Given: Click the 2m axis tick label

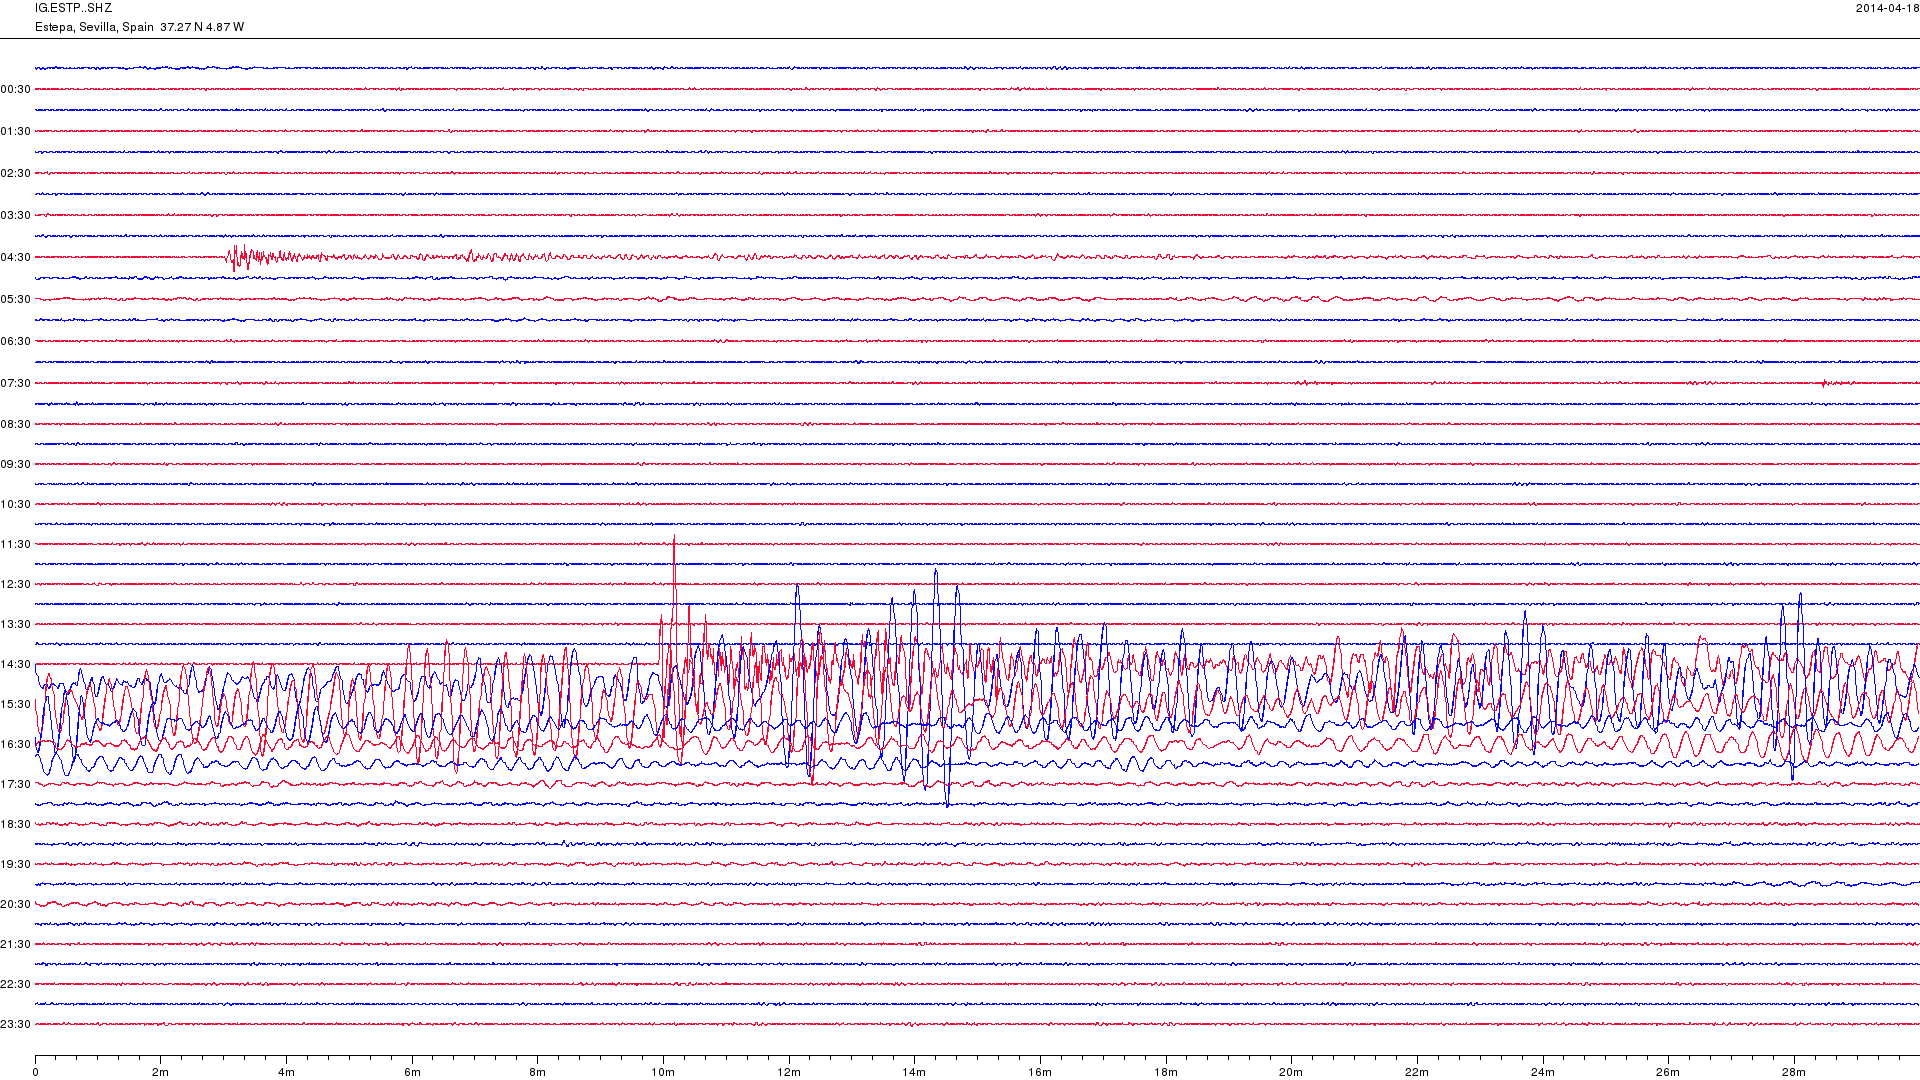Looking at the screenshot, I should click(x=161, y=1072).
